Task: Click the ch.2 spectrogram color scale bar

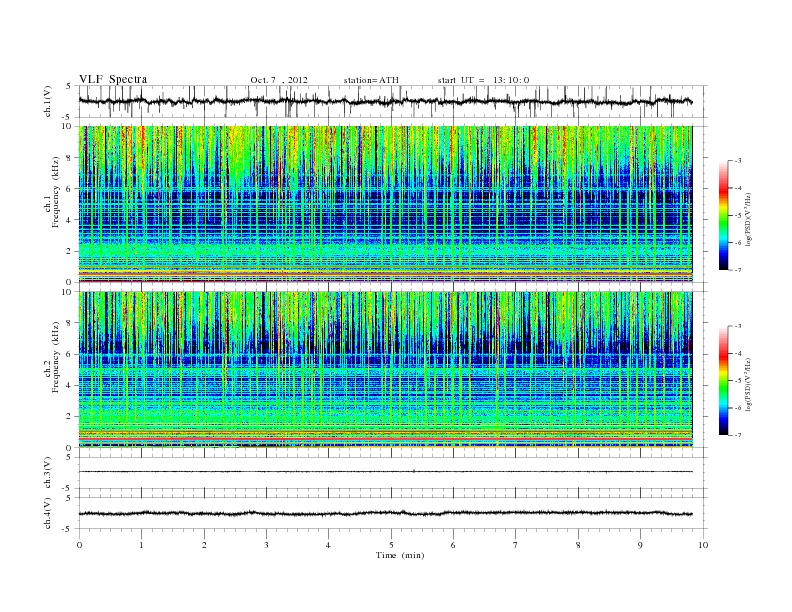Action: (724, 381)
